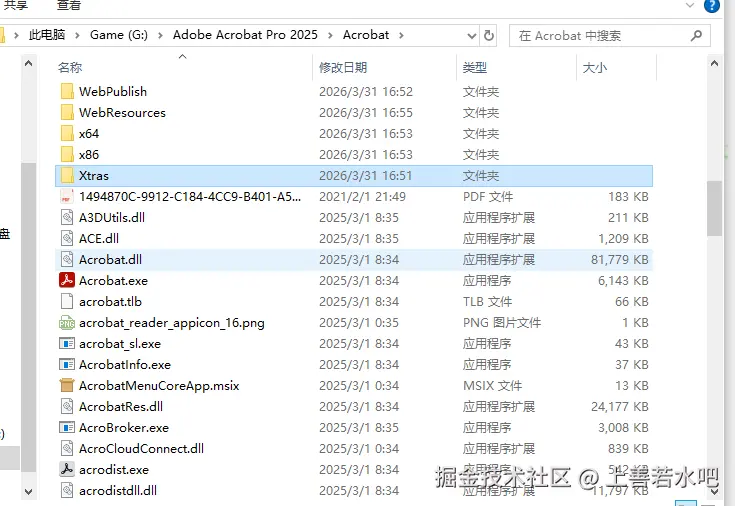Image resolution: width=735 pixels, height=506 pixels.
Task: Click the search magnifier icon
Action: pyautogui.click(x=697, y=35)
